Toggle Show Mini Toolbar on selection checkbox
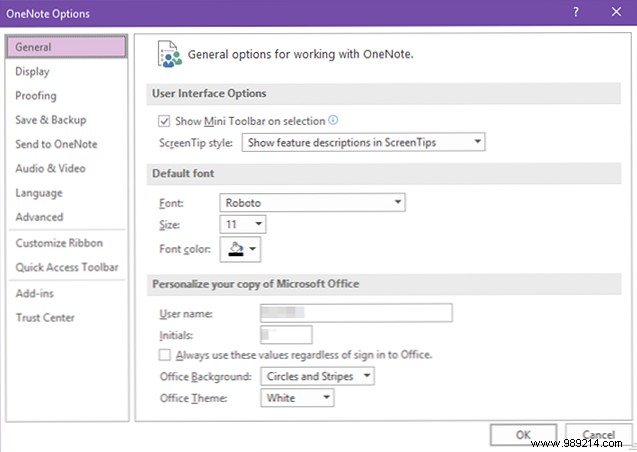Viewport: 637px width, 452px height. 164,121
